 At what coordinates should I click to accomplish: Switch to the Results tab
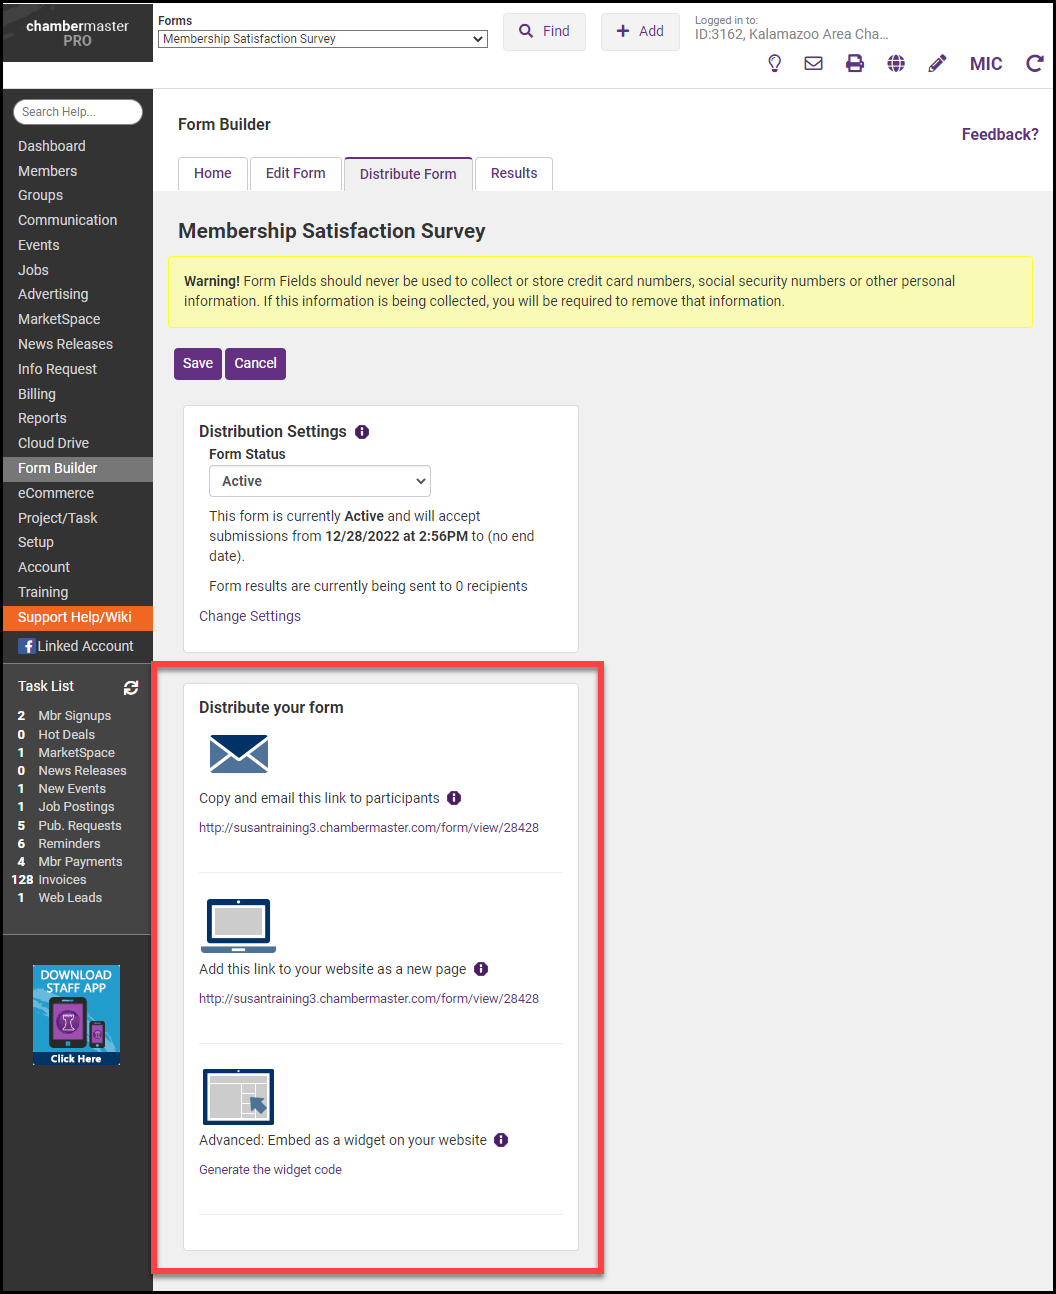click(x=514, y=173)
